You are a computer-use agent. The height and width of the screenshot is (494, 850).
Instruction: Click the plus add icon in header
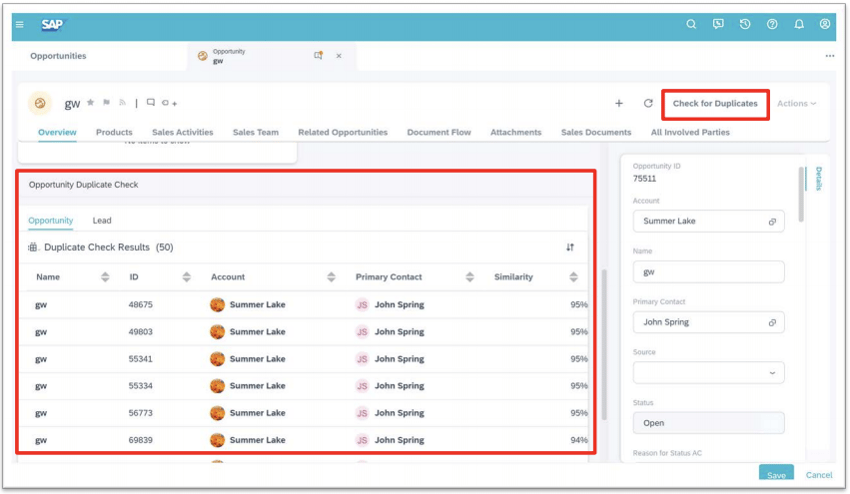click(x=619, y=103)
